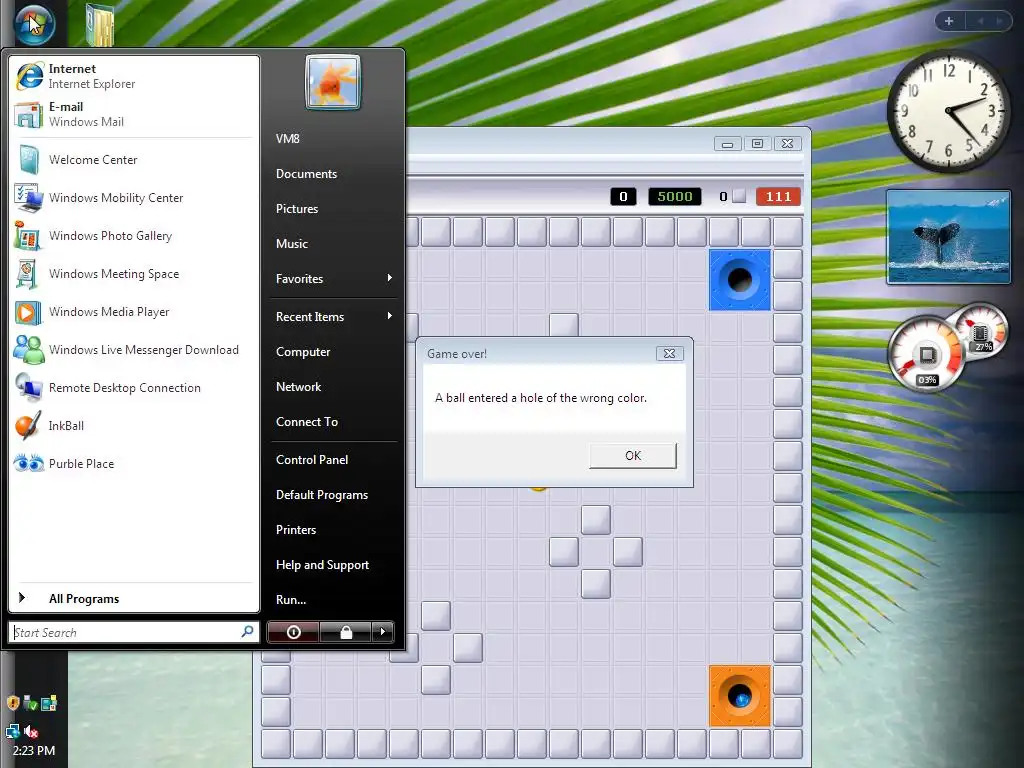Image resolution: width=1024 pixels, height=768 pixels.
Task: Click in the Start Search box
Action: click(x=134, y=632)
